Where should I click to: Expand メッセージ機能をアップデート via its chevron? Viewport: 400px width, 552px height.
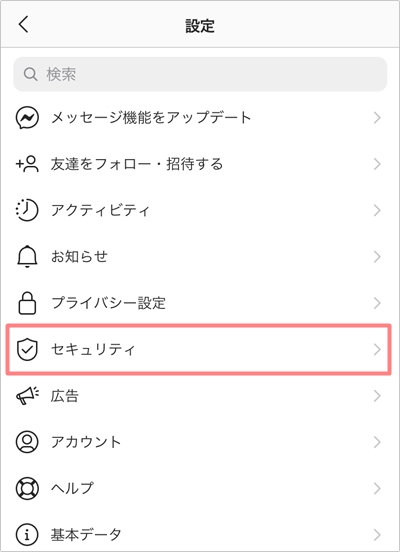[377, 118]
